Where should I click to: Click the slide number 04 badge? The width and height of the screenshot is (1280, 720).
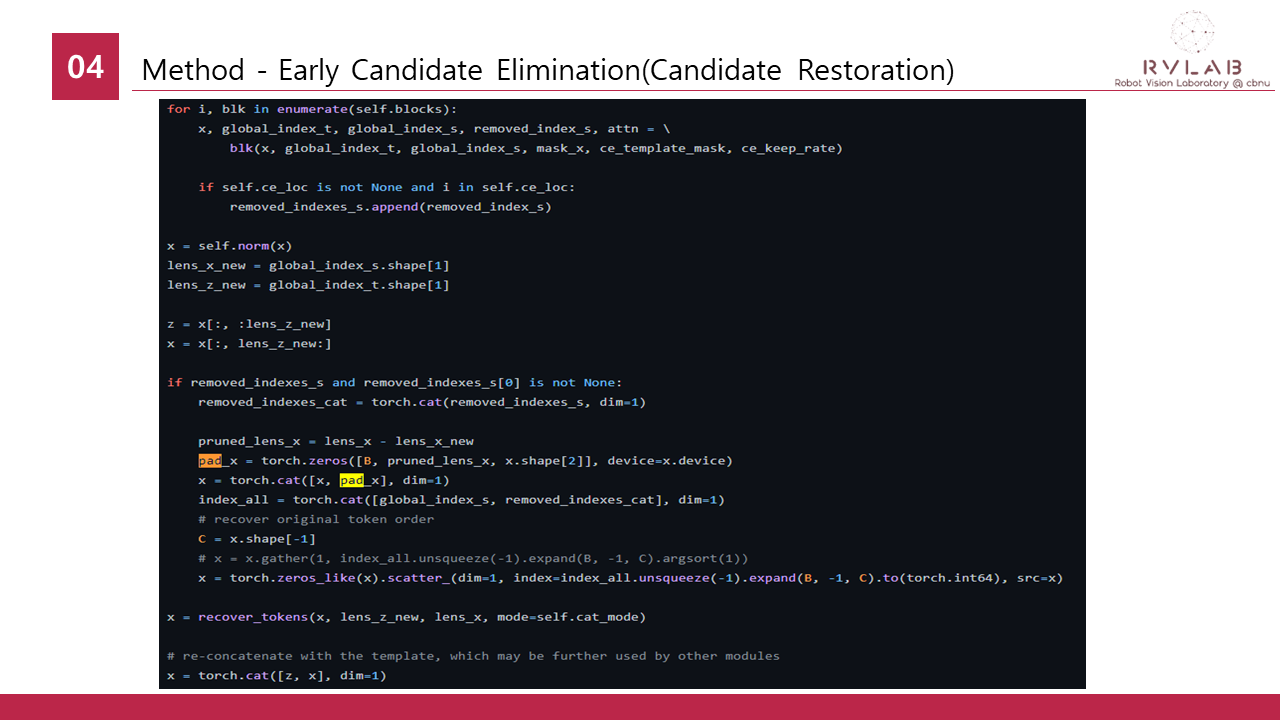click(x=85, y=67)
